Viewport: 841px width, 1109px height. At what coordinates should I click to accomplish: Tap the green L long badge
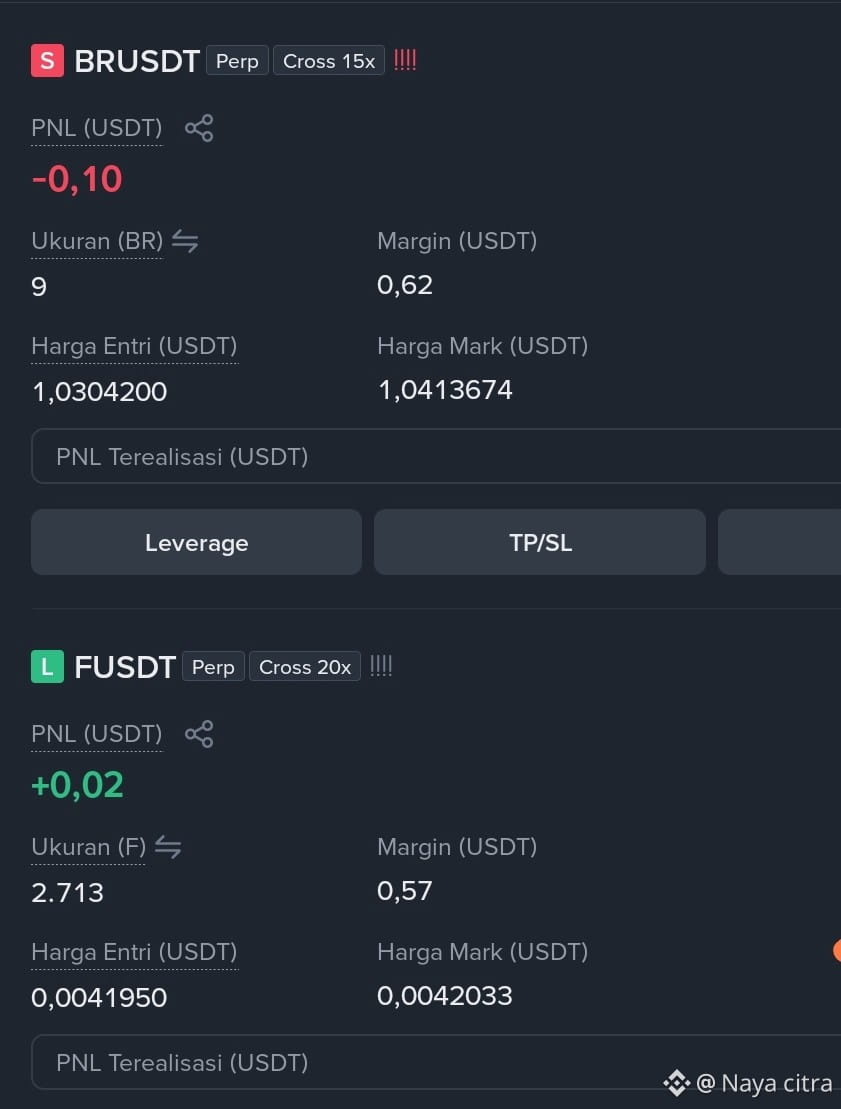[x=47, y=666]
